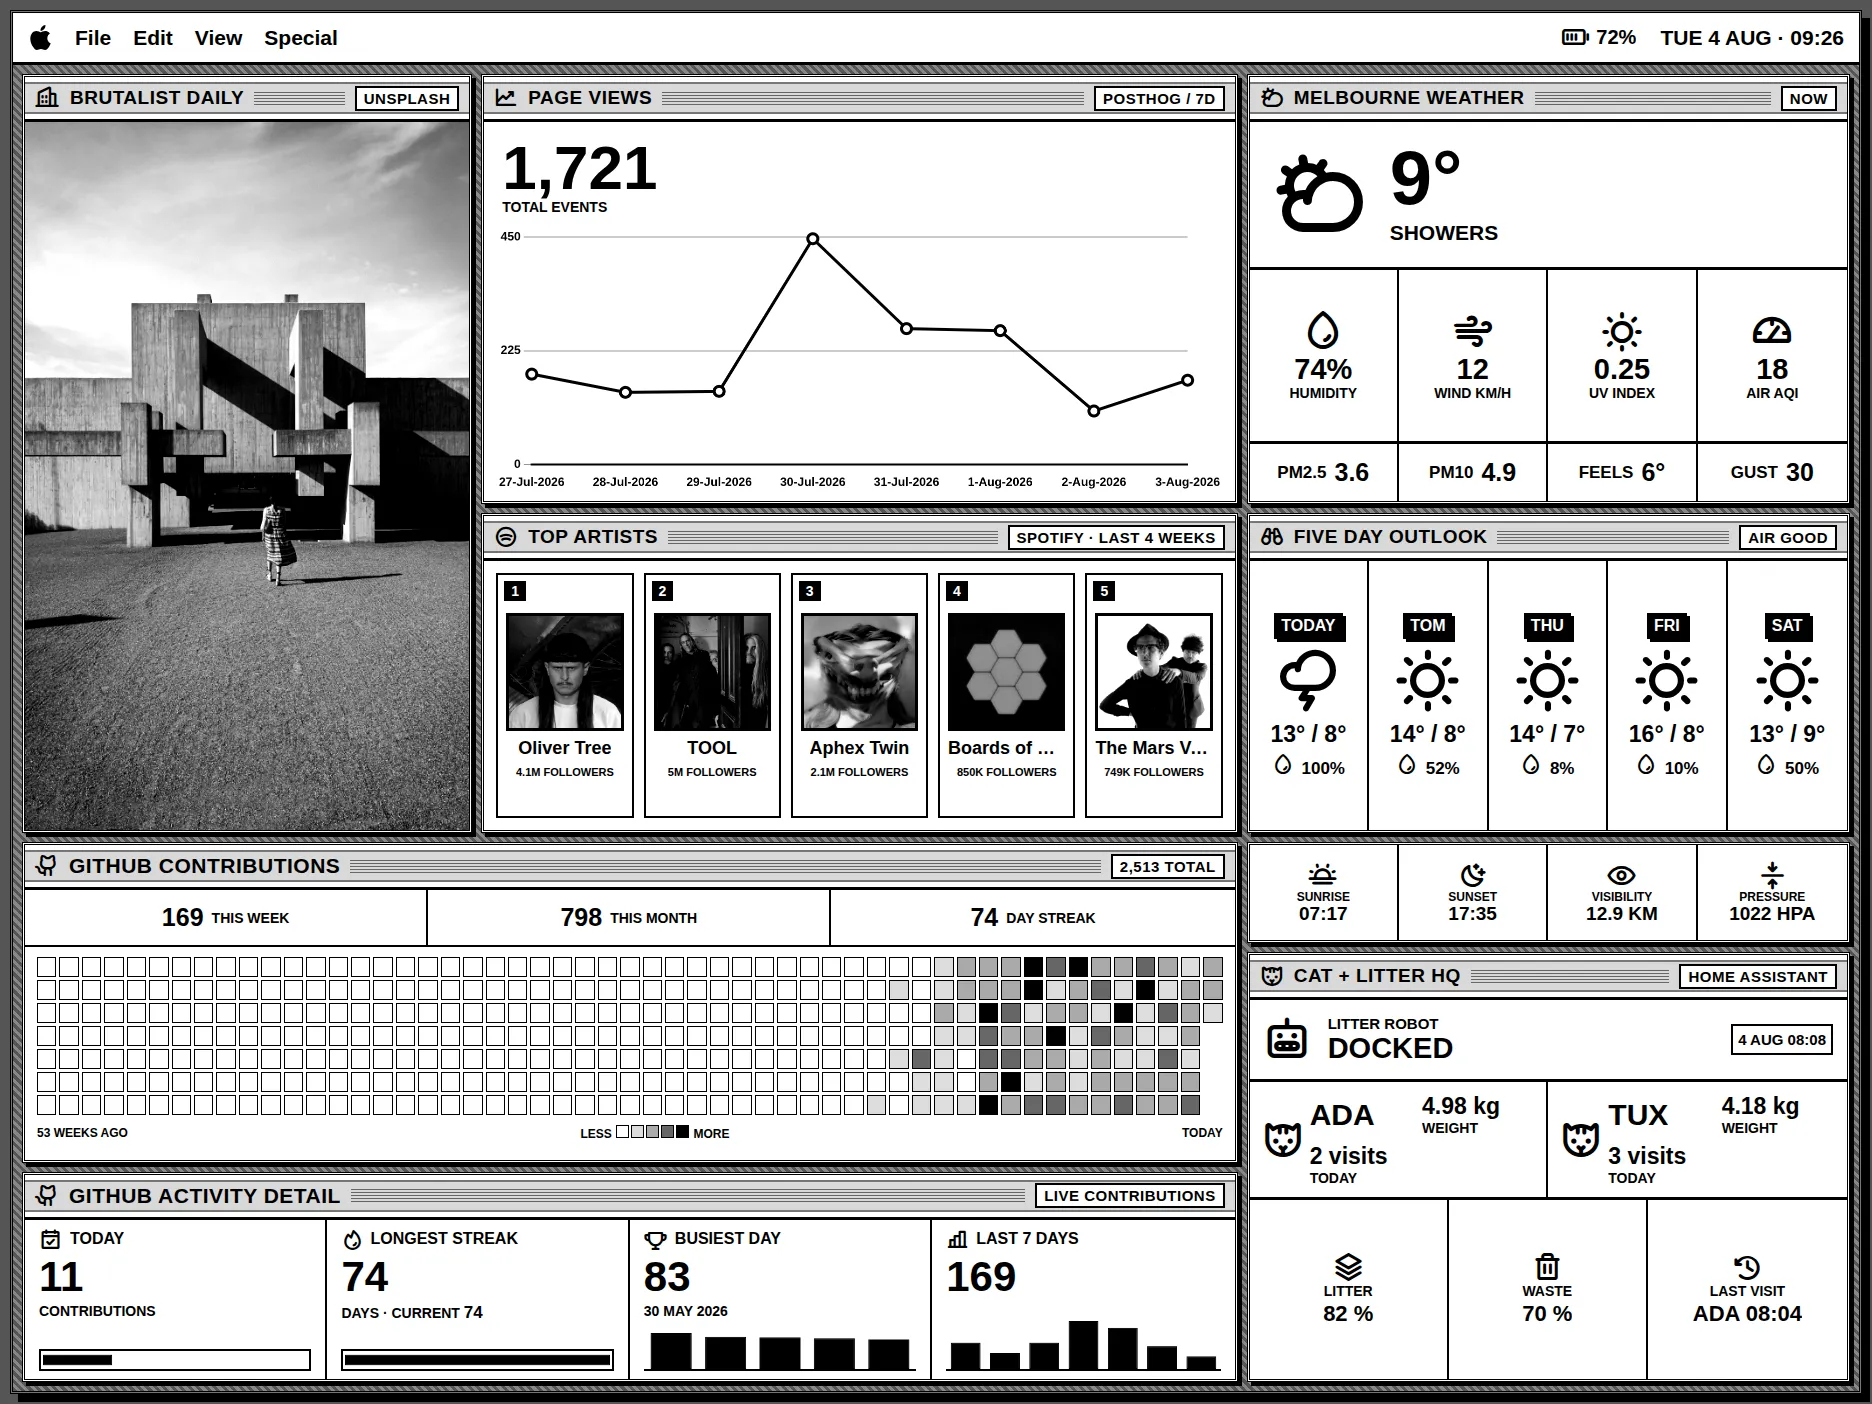Click the 30-Jul-2026 peak data point
The height and width of the screenshot is (1404, 1872).
[813, 239]
